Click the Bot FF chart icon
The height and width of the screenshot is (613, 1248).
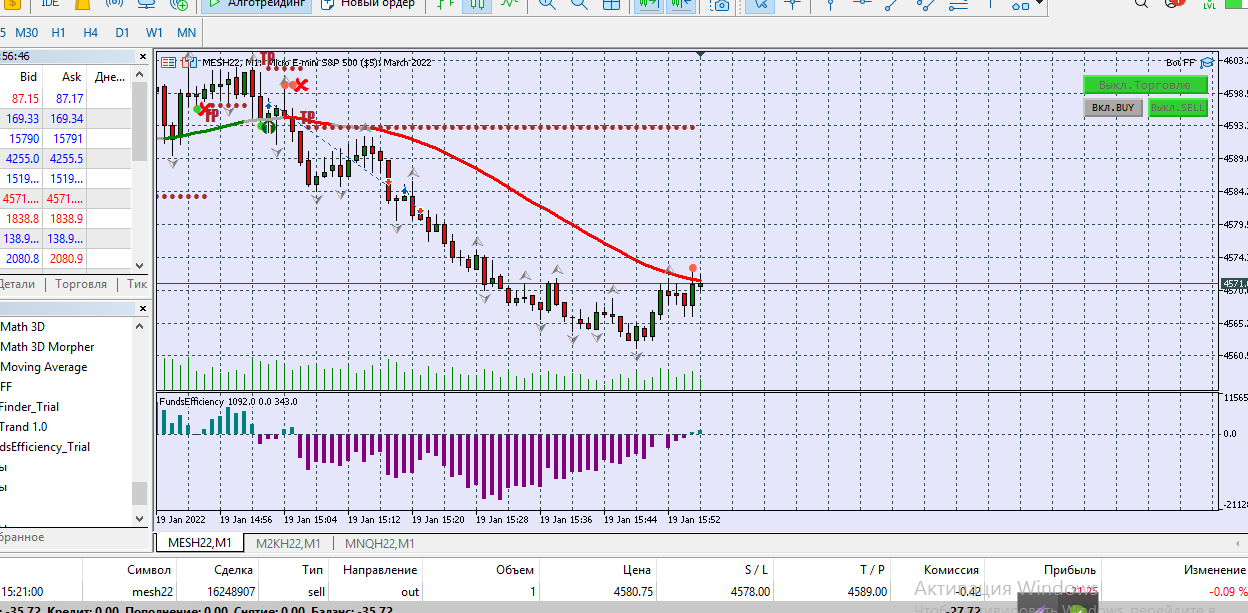(x=1207, y=62)
